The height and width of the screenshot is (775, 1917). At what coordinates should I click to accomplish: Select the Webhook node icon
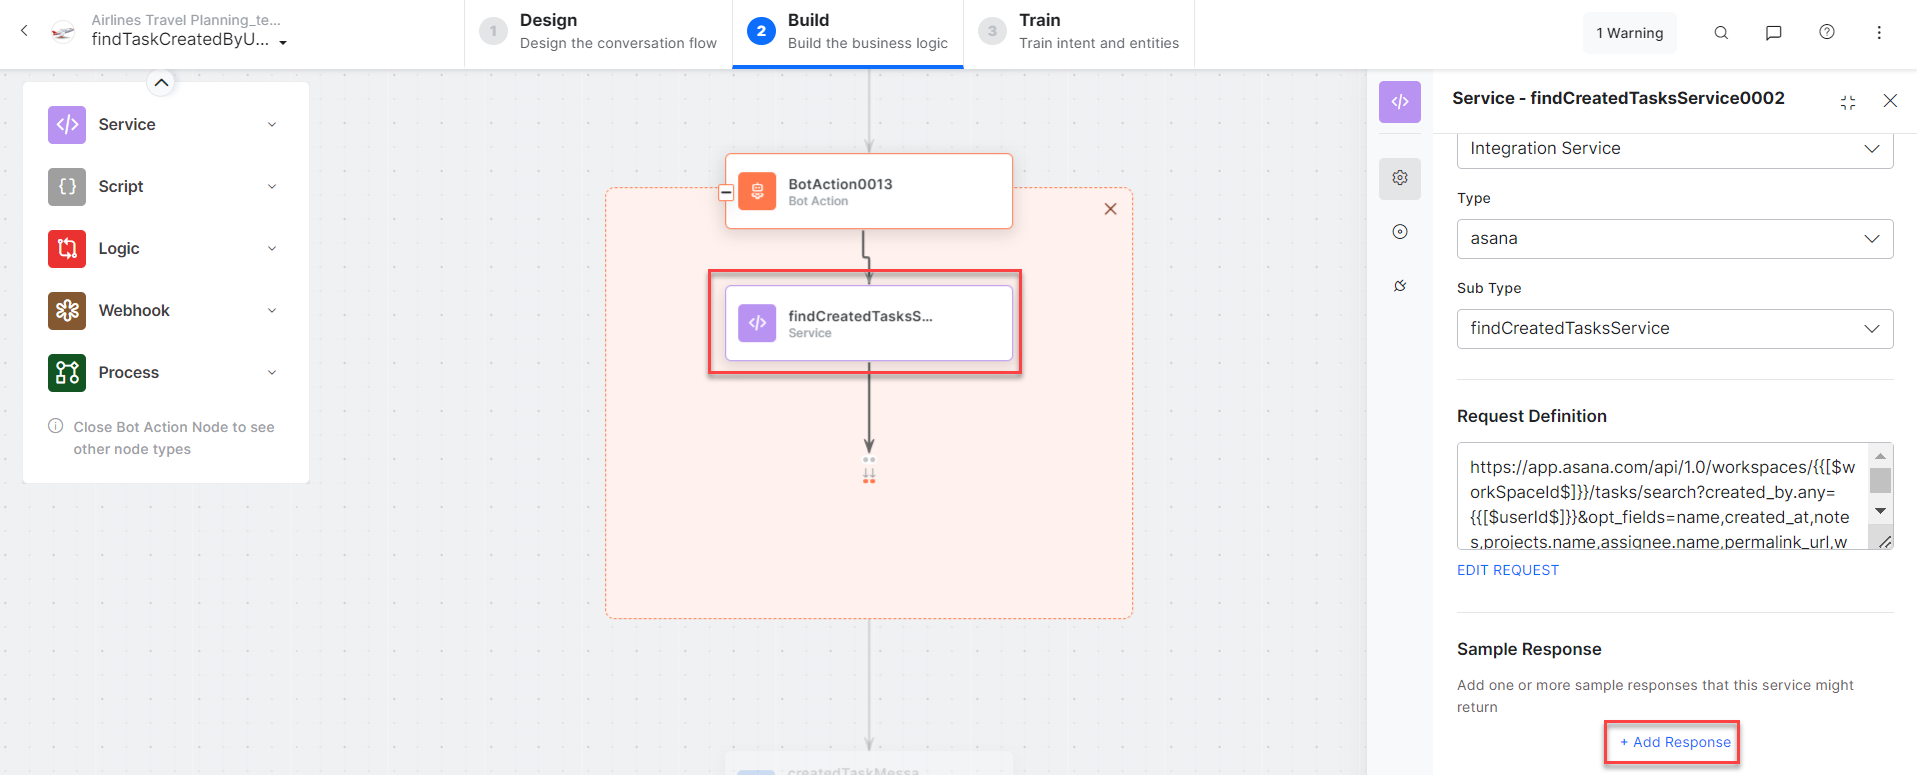click(x=67, y=311)
